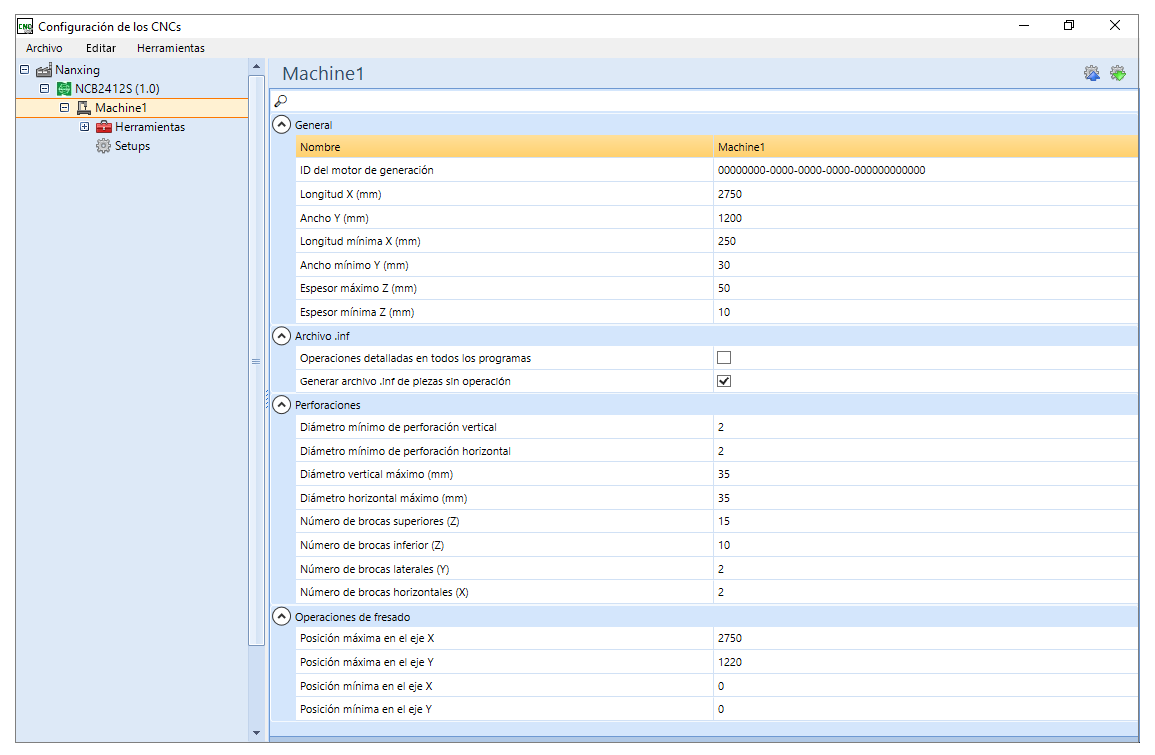The image size is (1155, 755).
Task: Select Machine1 tree item
Action: [121, 108]
